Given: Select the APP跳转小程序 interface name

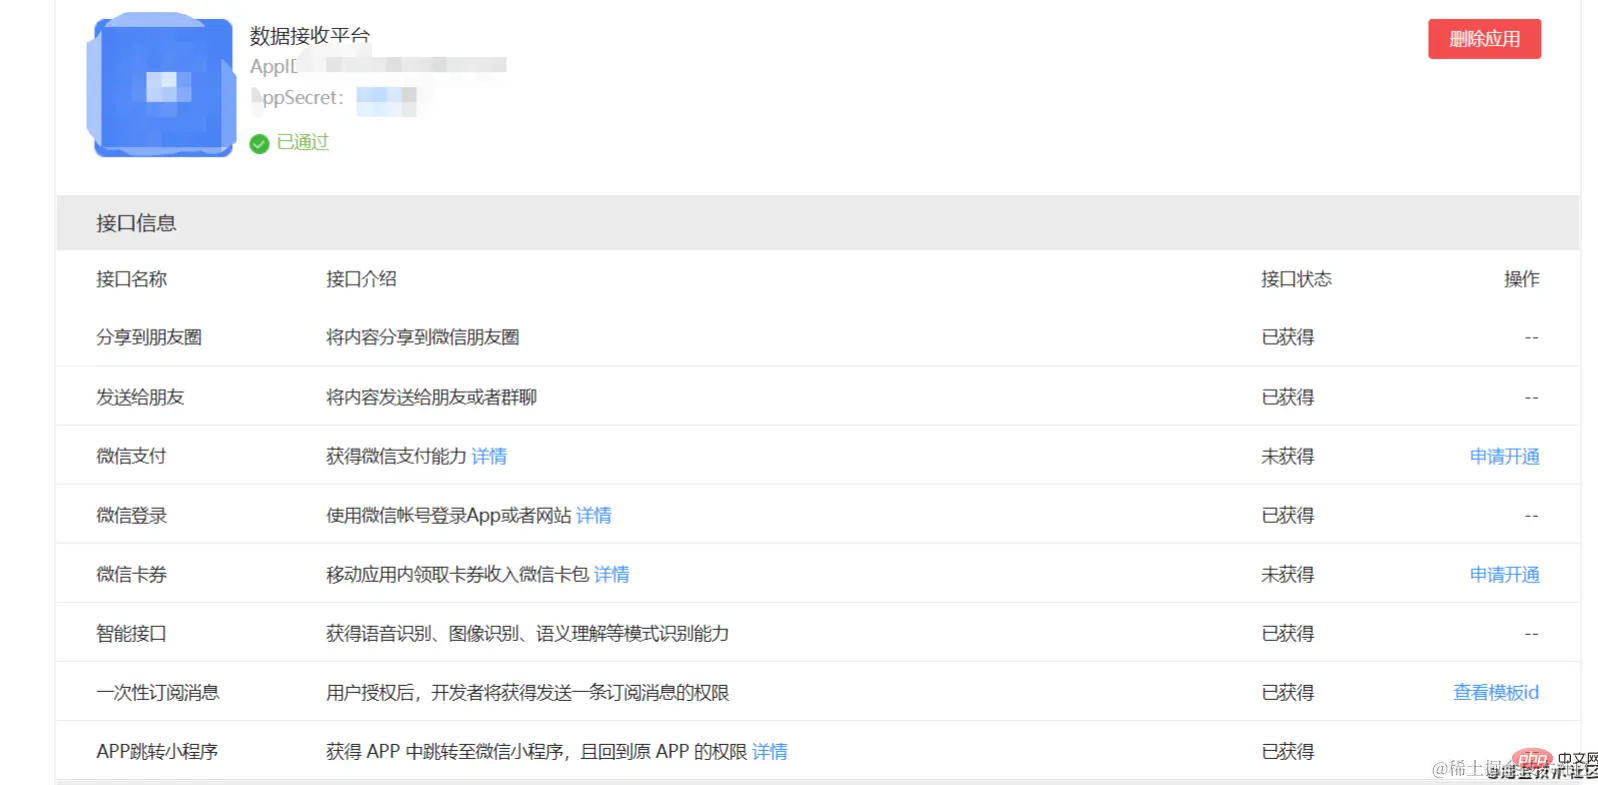Looking at the screenshot, I should [x=157, y=751].
